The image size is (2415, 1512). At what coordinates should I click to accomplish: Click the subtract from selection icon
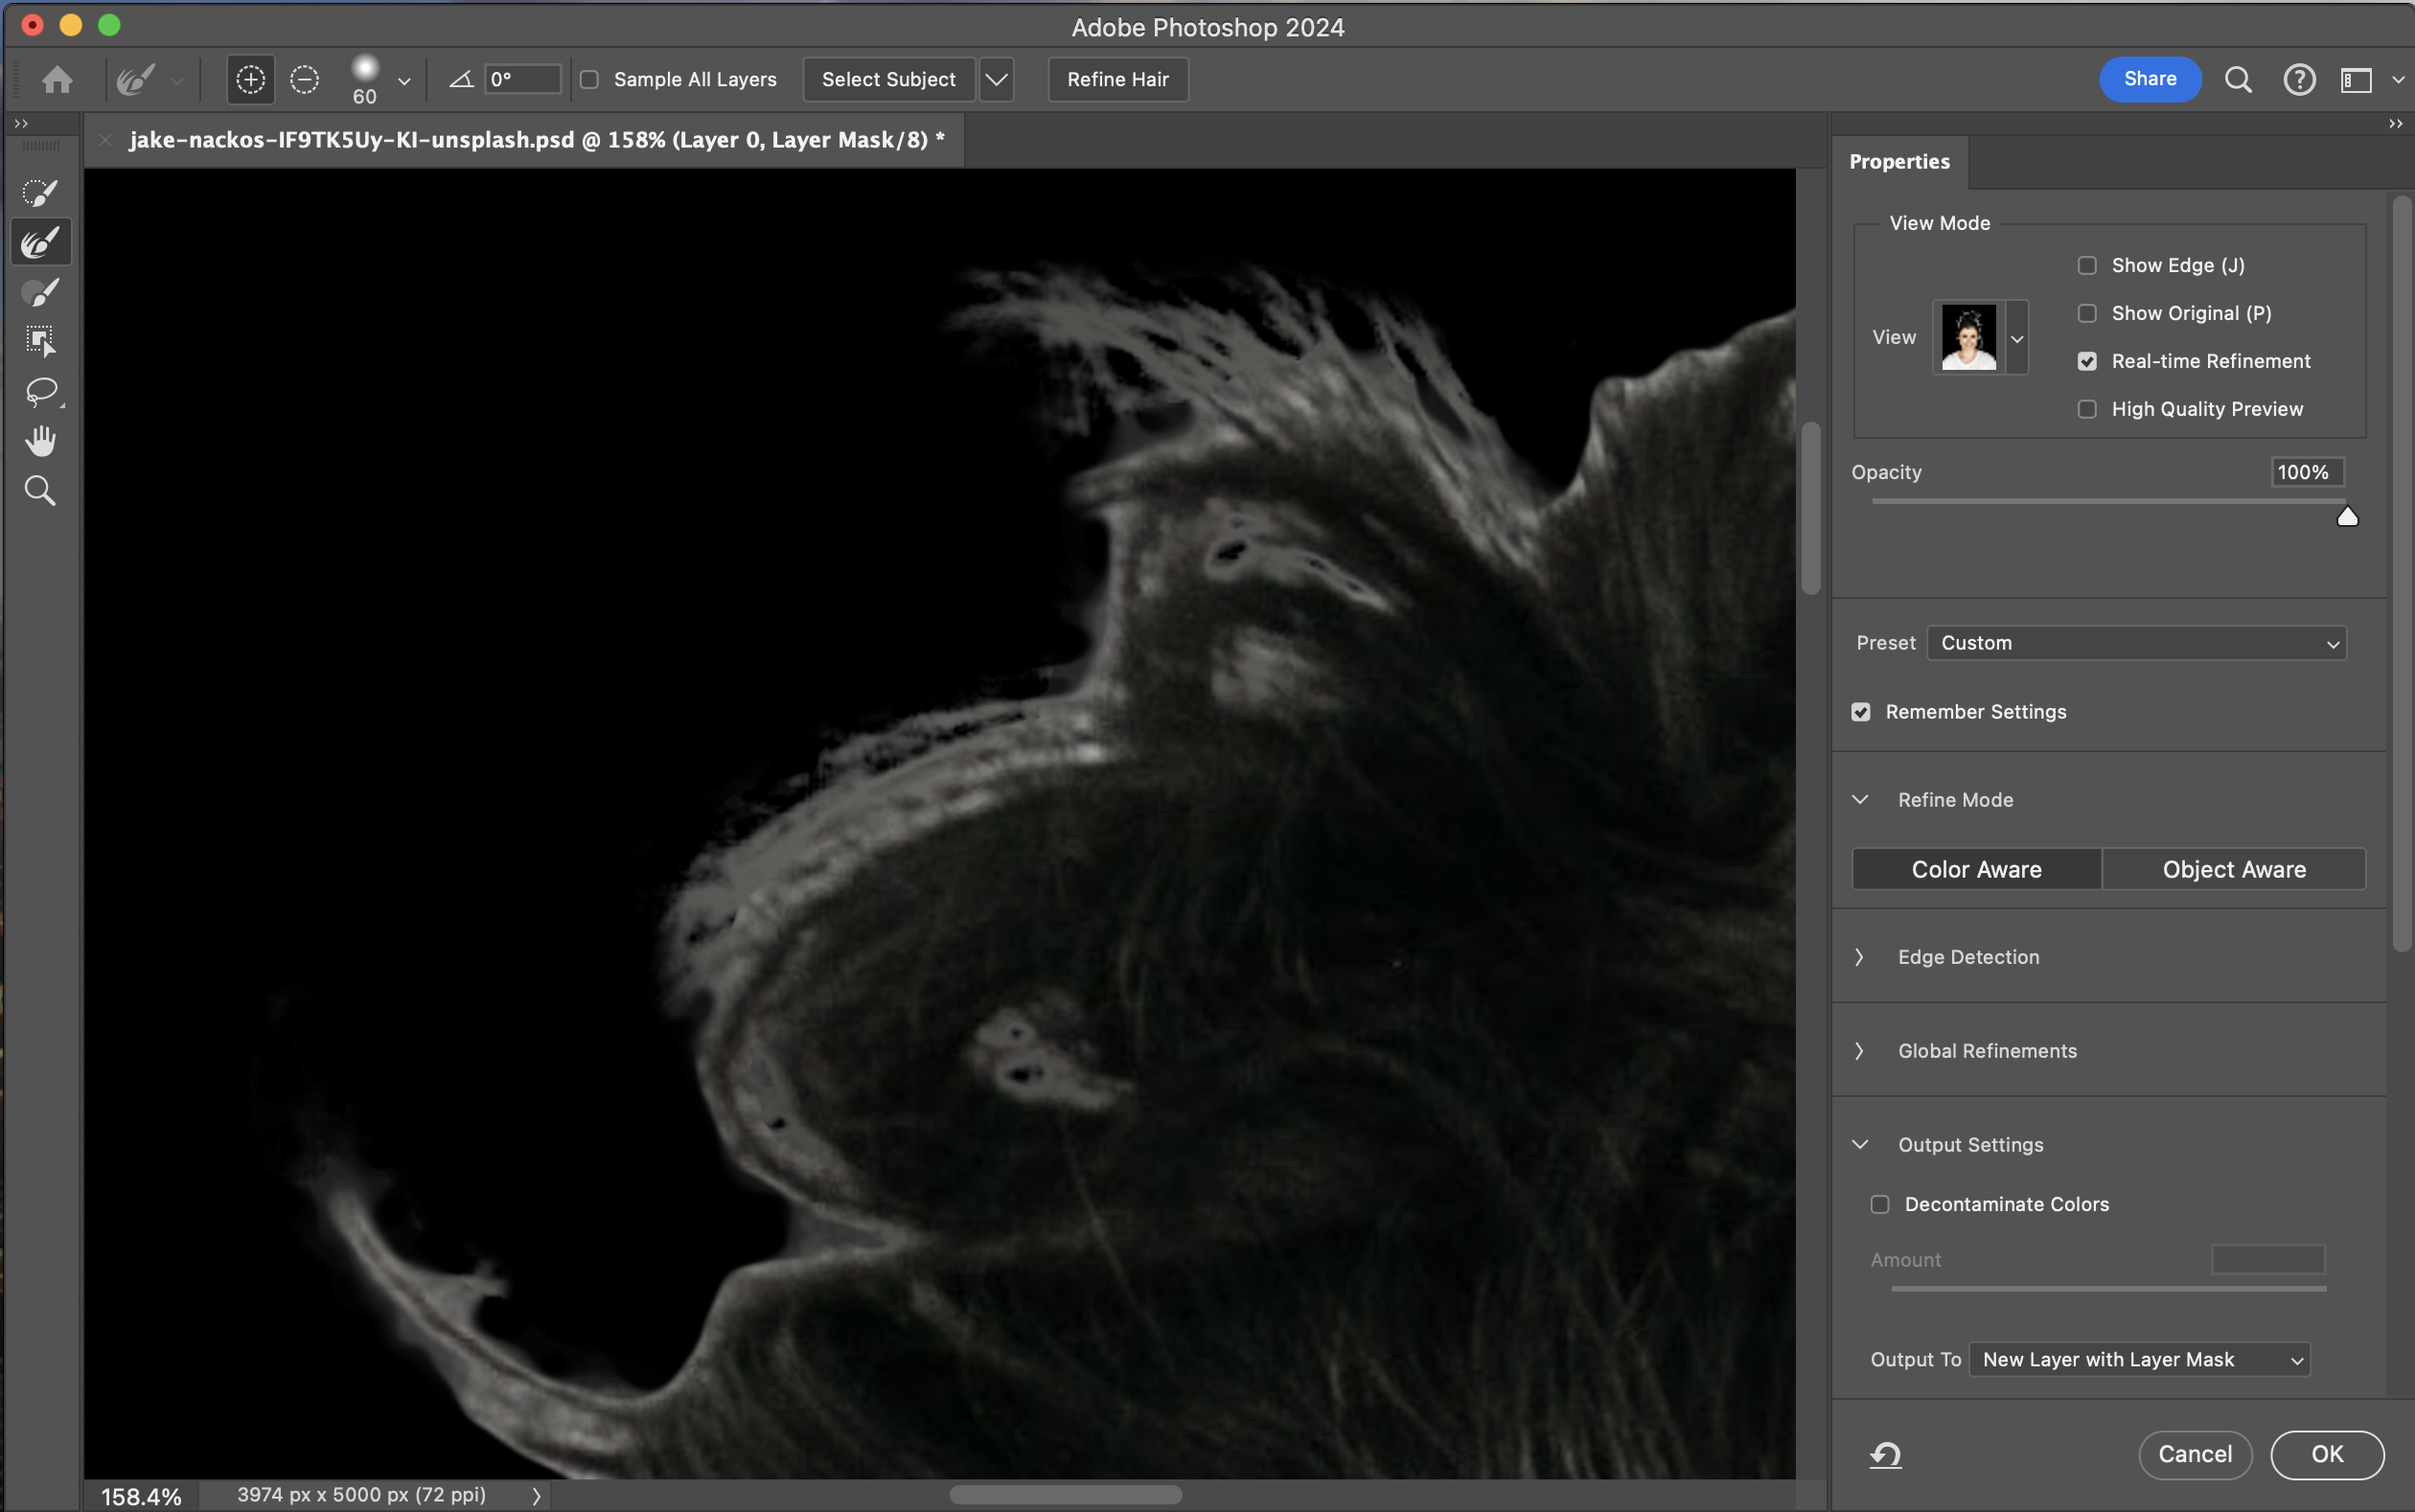click(x=304, y=79)
